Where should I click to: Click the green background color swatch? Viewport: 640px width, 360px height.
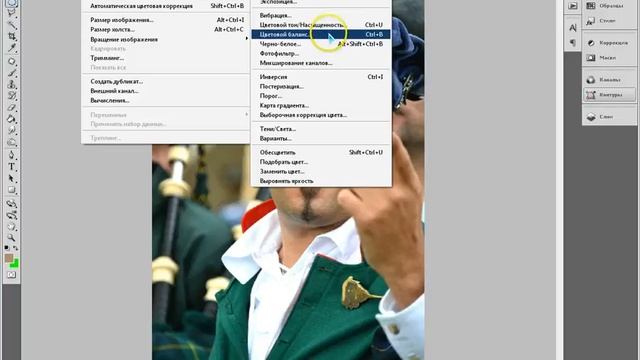tap(15, 264)
